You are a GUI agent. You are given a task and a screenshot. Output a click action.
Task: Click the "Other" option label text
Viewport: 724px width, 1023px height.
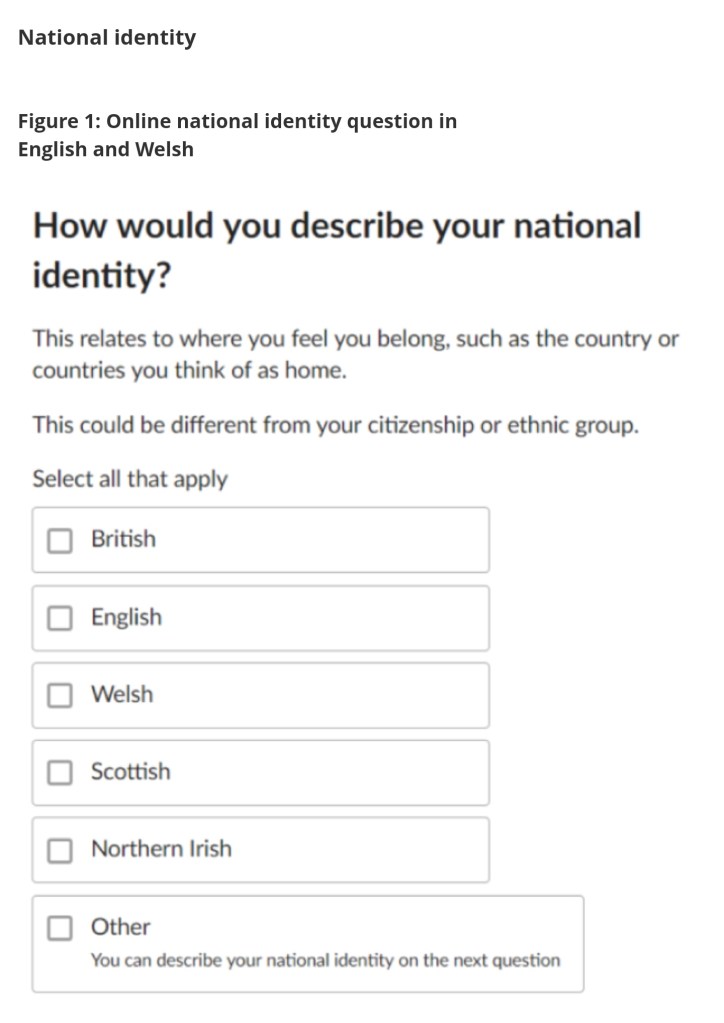(121, 927)
